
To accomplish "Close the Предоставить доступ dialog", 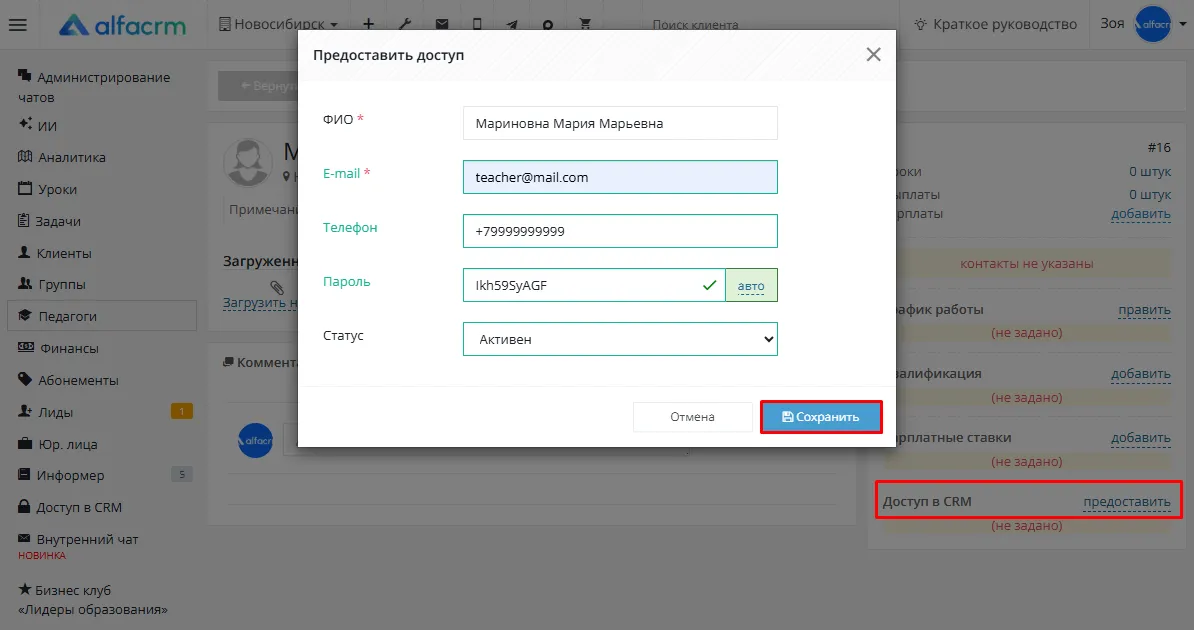I will point(873,54).
